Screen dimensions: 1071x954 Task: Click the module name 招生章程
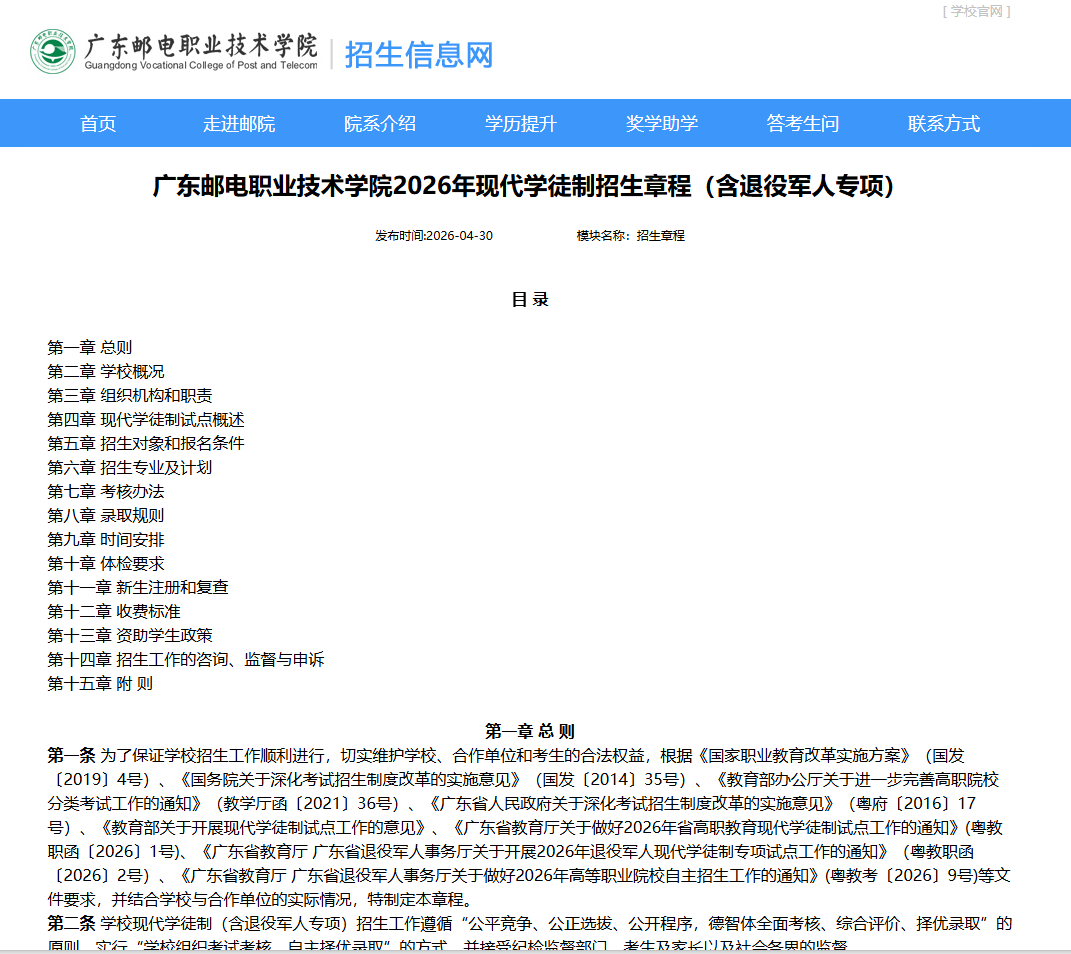(660, 236)
